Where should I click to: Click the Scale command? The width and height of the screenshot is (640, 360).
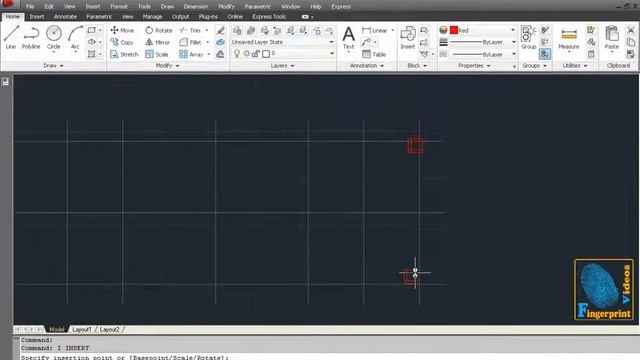pos(157,54)
